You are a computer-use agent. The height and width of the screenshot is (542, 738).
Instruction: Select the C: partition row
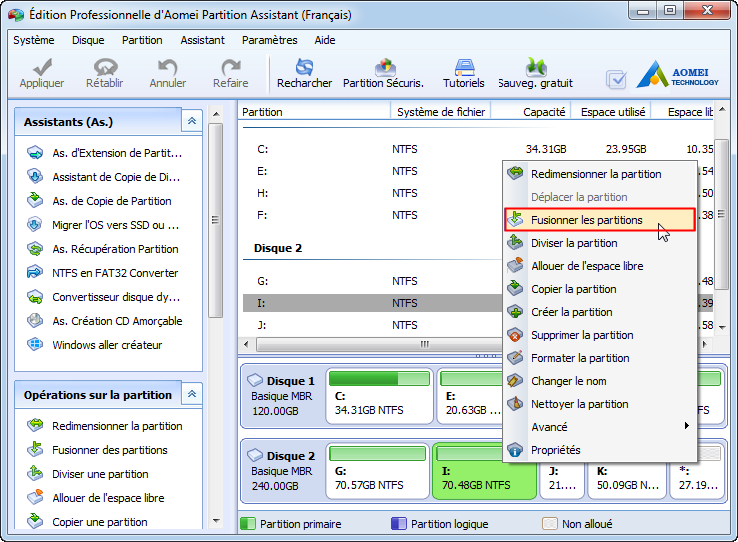pyautogui.click(x=478, y=149)
